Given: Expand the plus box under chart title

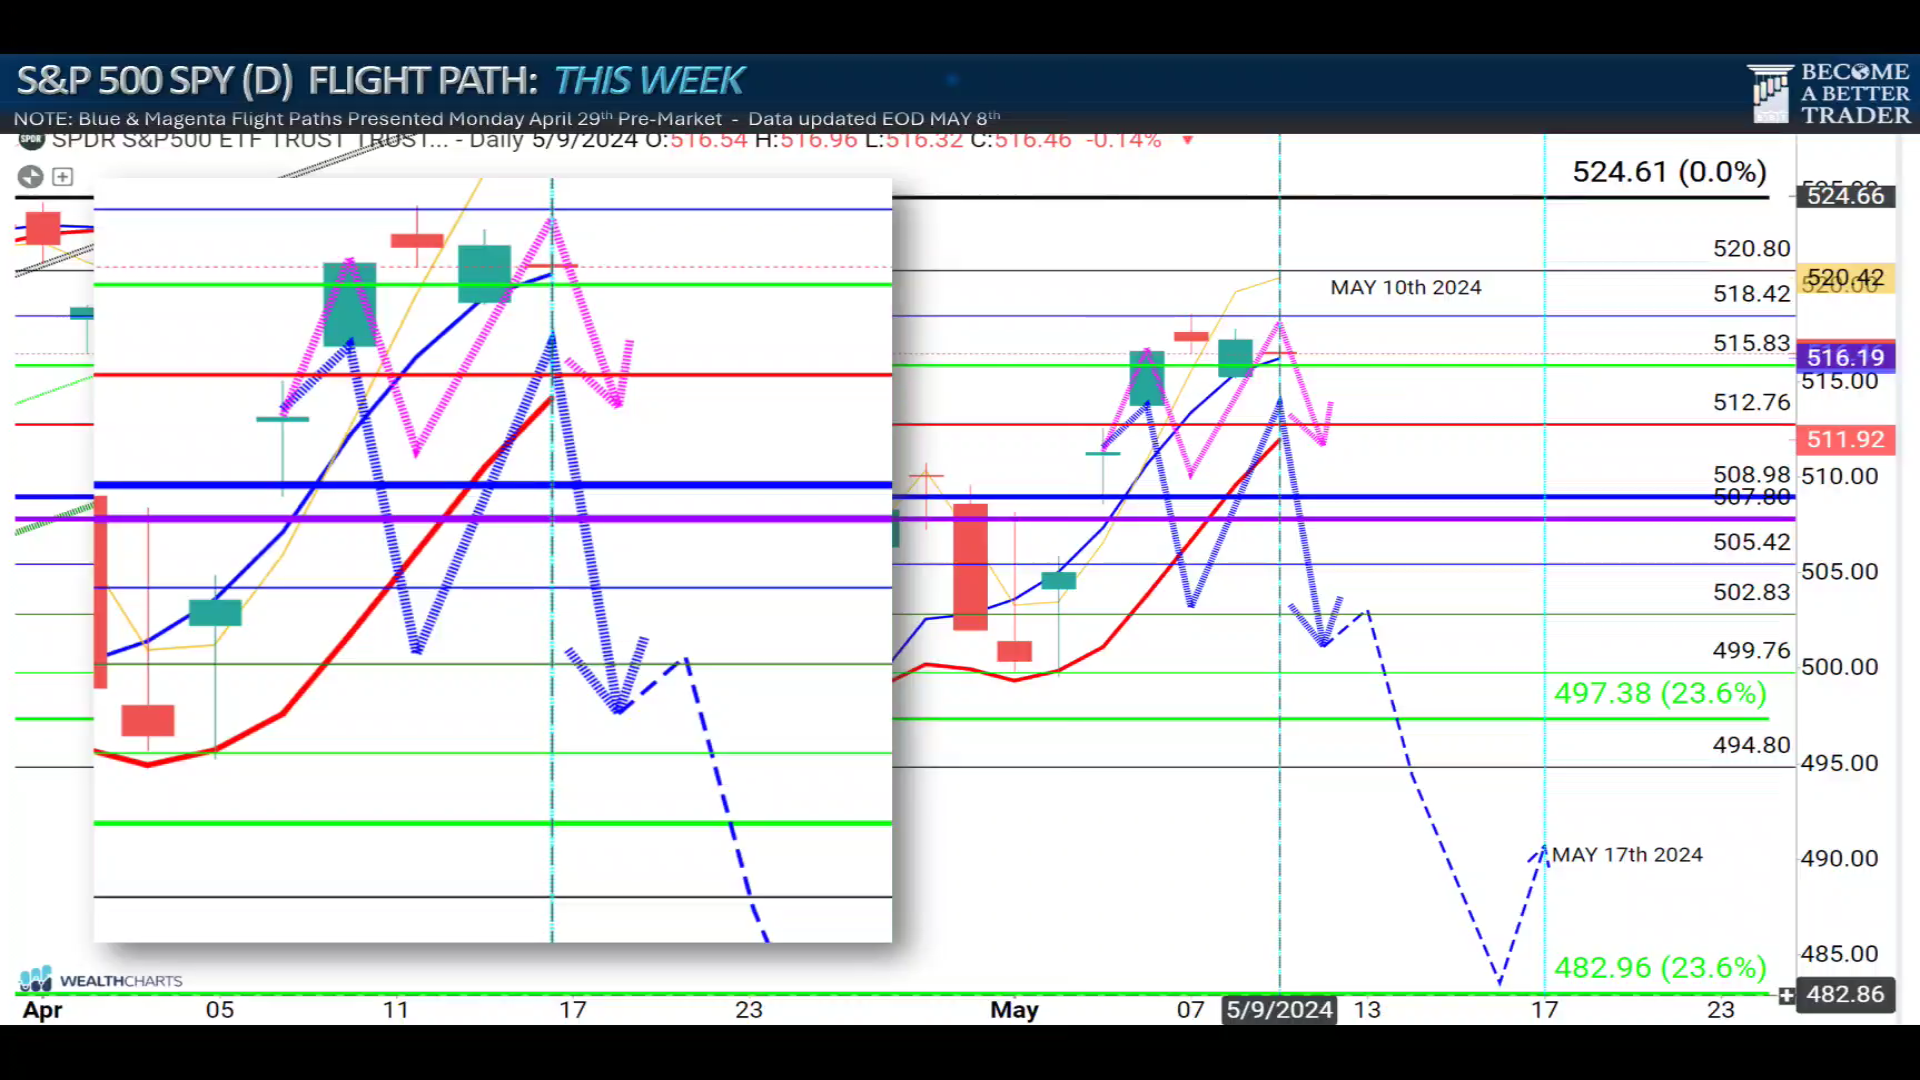Looking at the screenshot, I should [x=63, y=177].
